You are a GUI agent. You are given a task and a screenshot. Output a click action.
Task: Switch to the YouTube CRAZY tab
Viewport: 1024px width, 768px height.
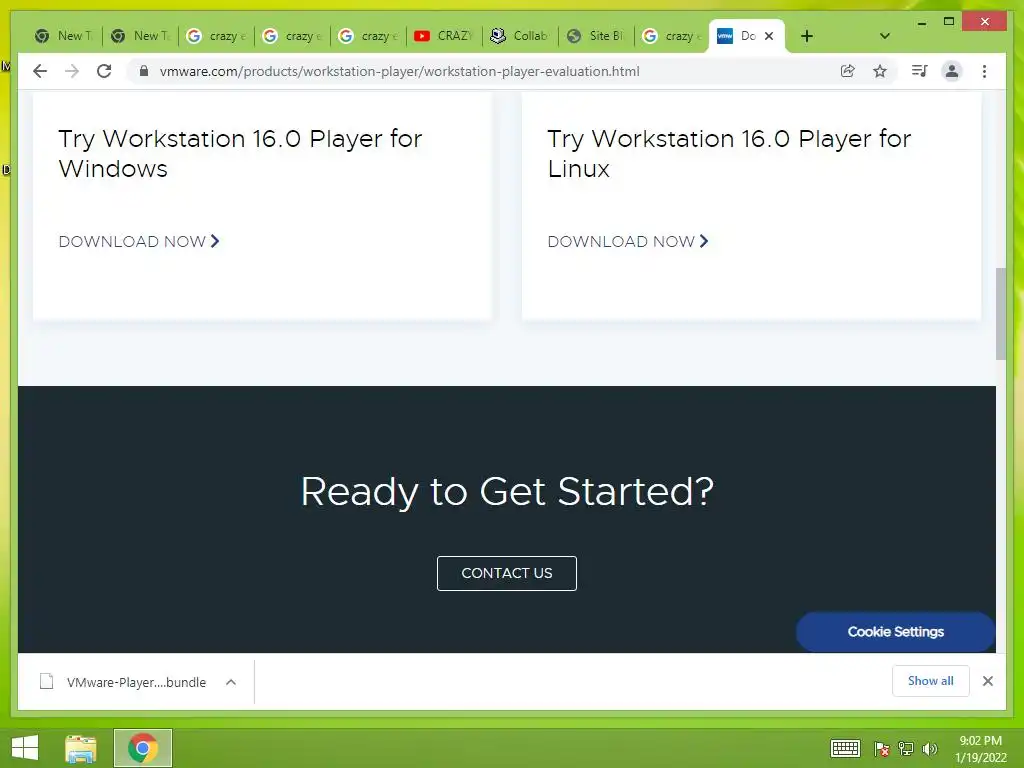point(443,36)
